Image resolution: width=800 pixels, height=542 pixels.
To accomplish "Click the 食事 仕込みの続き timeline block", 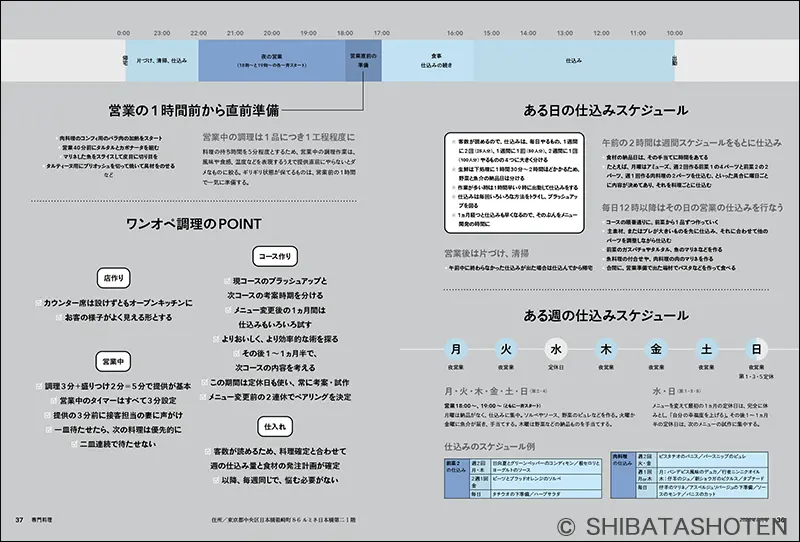I will point(428,60).
